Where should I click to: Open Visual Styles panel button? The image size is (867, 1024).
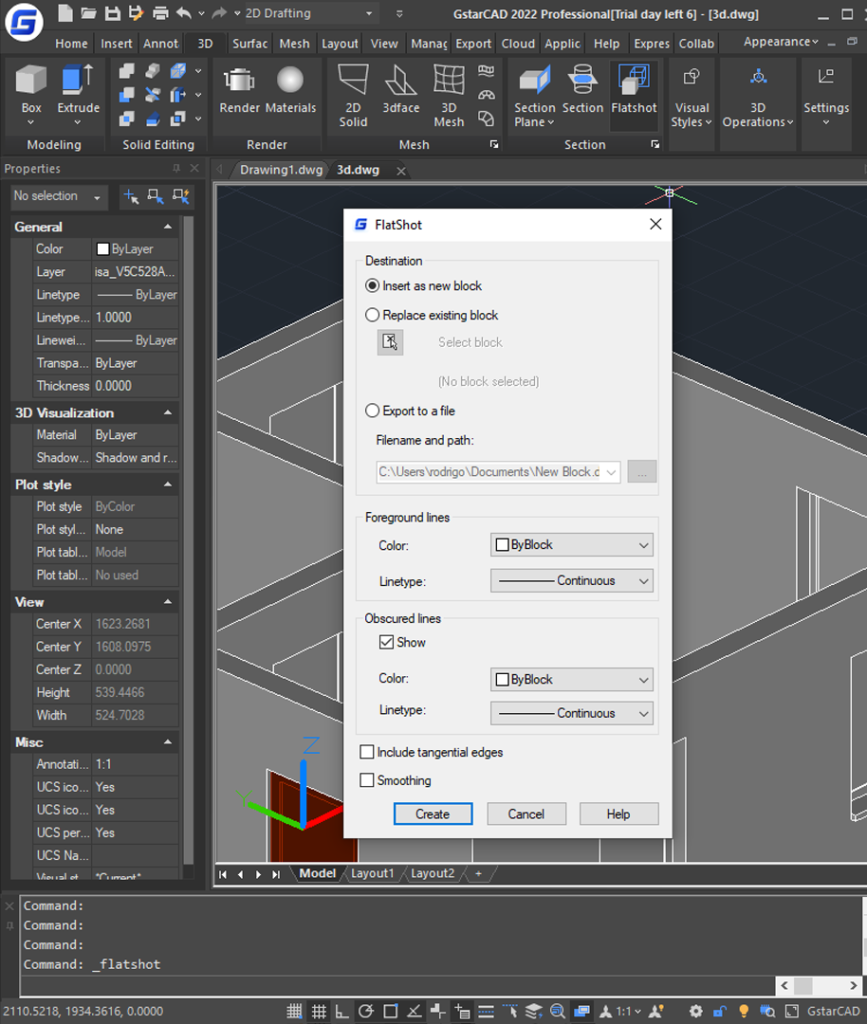tap(691, 96)
